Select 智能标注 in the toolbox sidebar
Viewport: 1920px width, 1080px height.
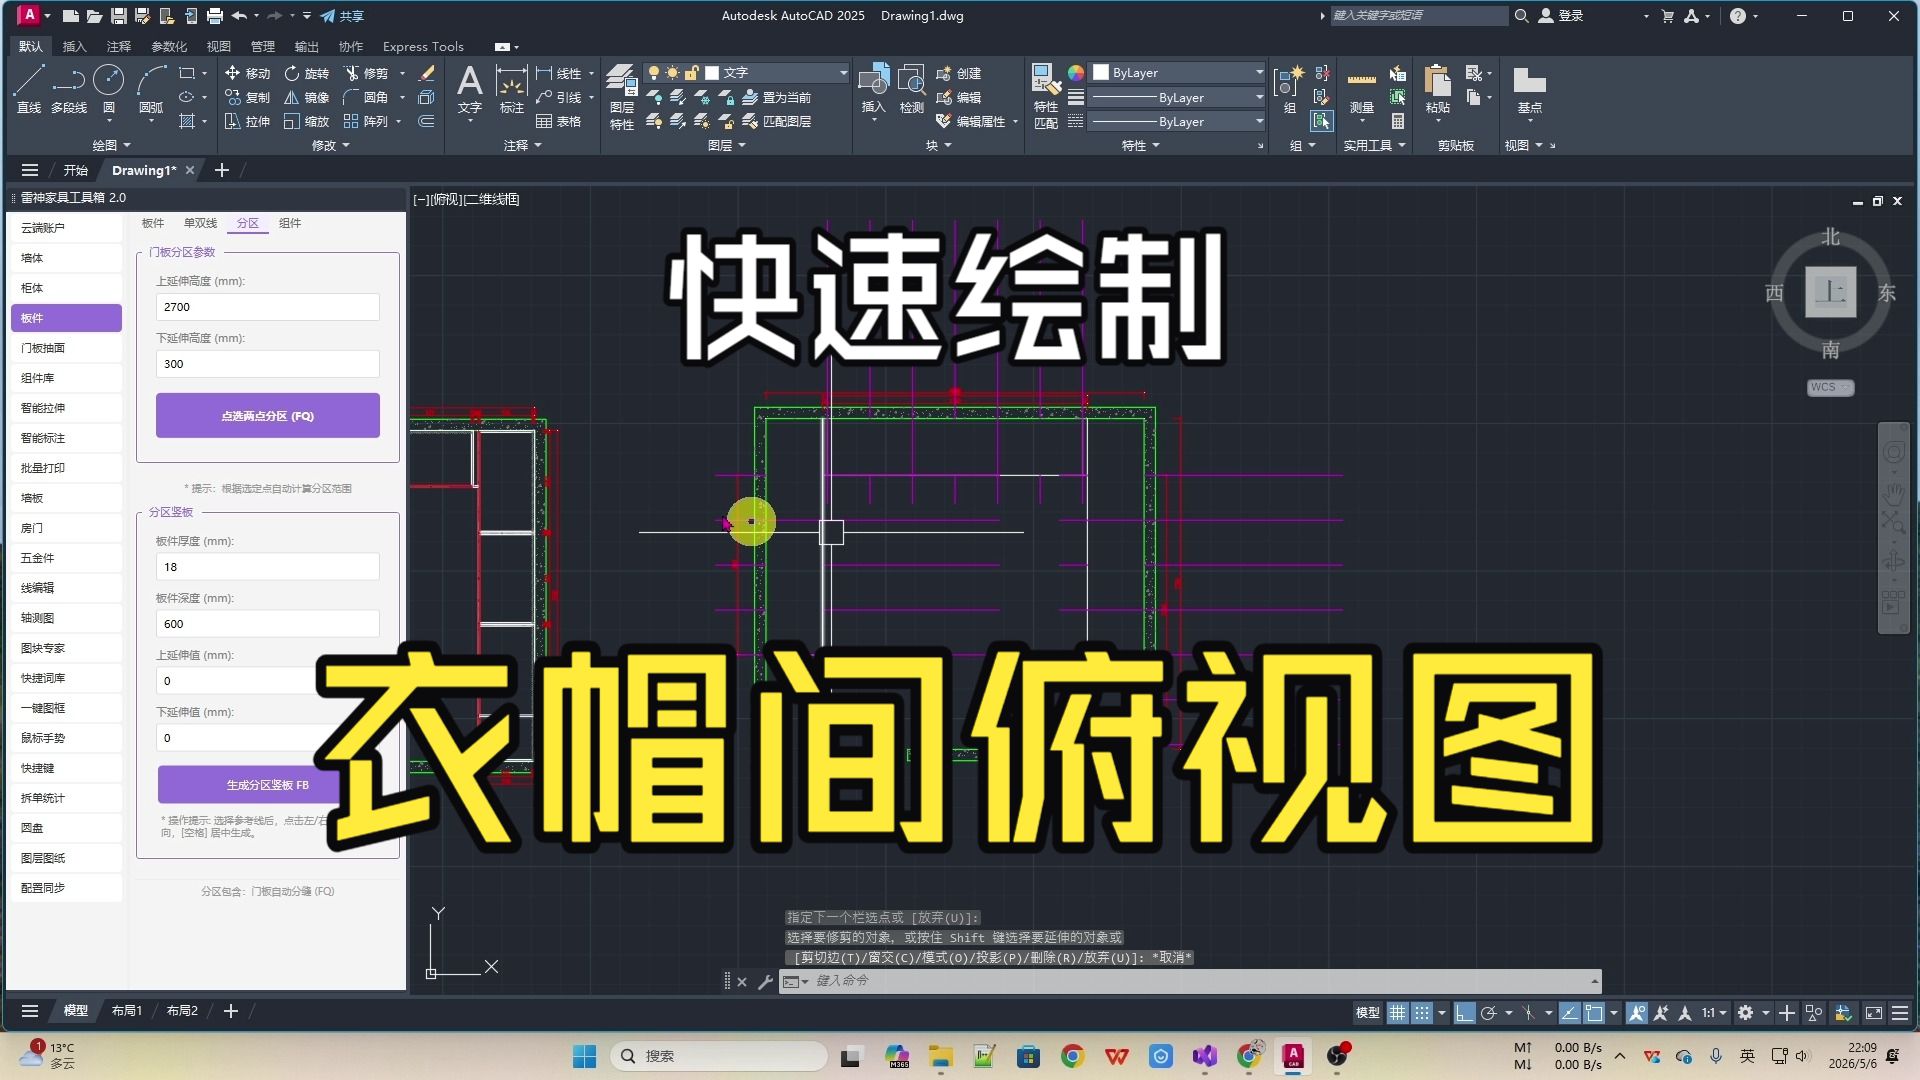click(x=66, y=438)
